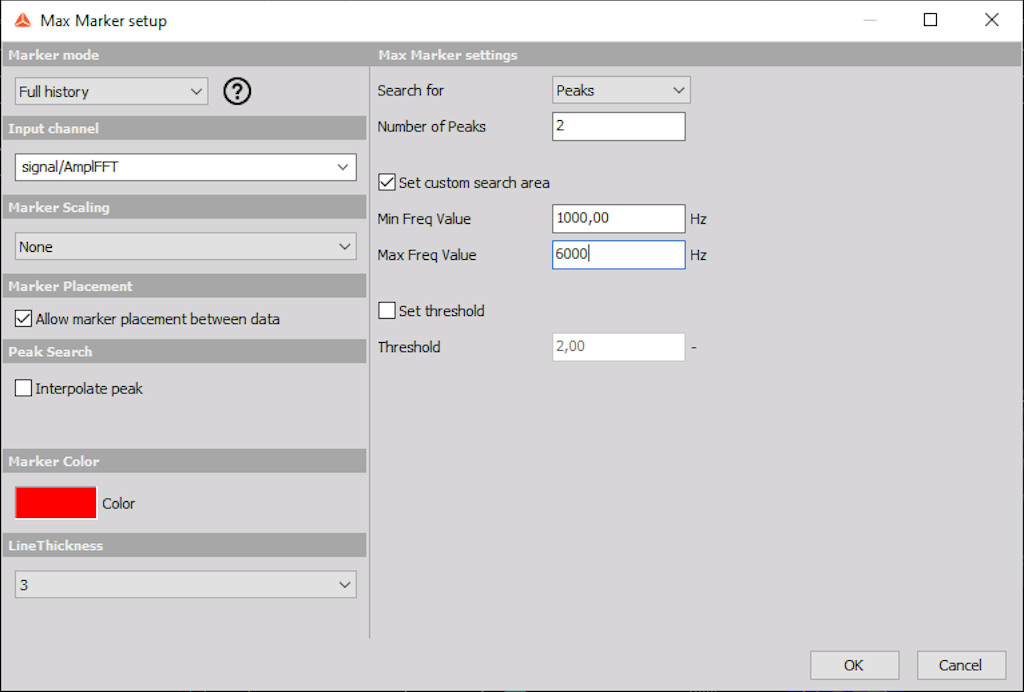Viewport: 1024px width, 692px height.
Task: Close the Max Marker setup dialog
Action: tap(991, 20)
